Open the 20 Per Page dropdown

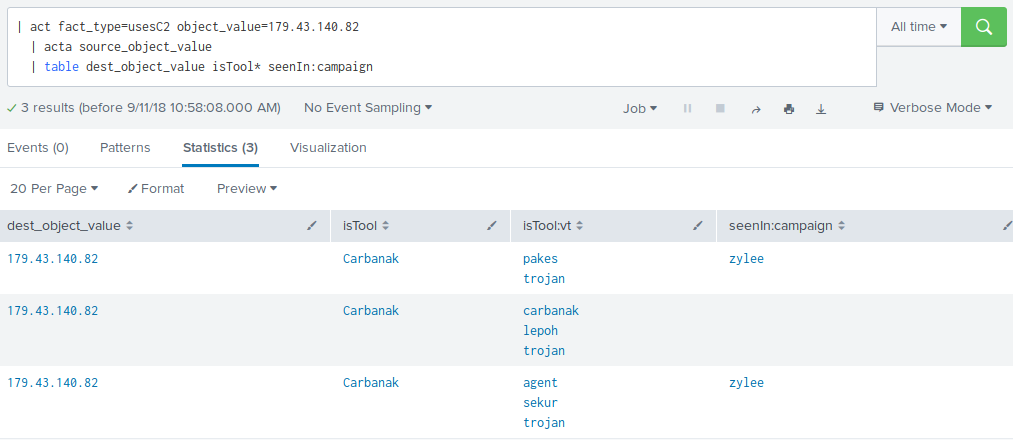(54, 189)
